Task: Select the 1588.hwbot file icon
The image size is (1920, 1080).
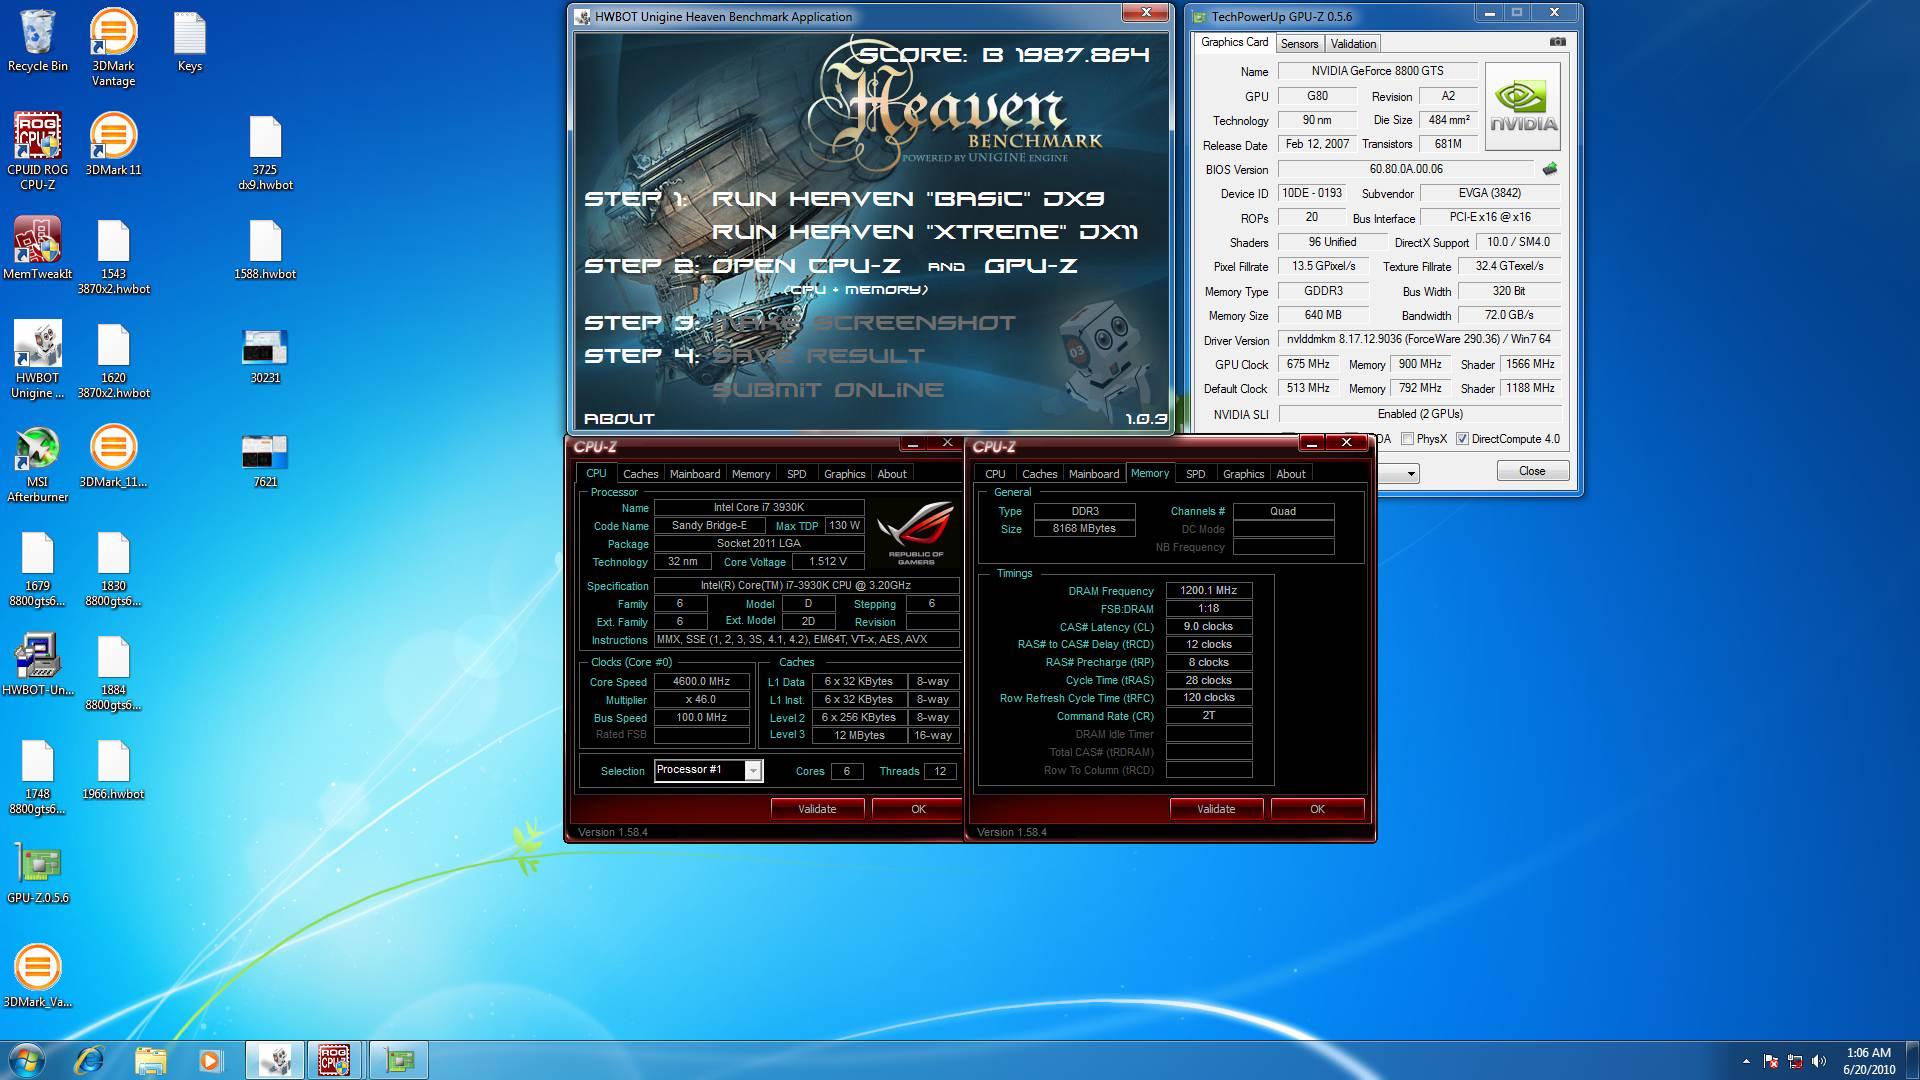Action: point(265,249)
